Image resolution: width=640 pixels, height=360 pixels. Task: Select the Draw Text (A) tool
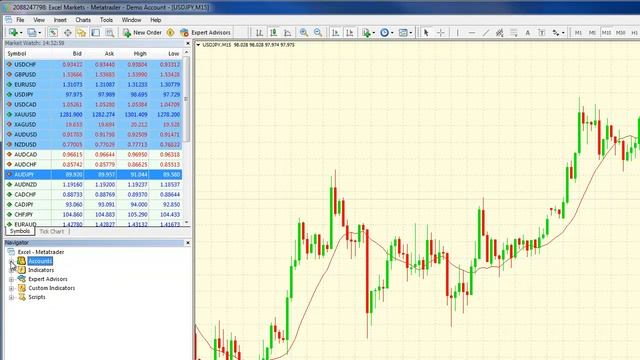coord(527,32)
